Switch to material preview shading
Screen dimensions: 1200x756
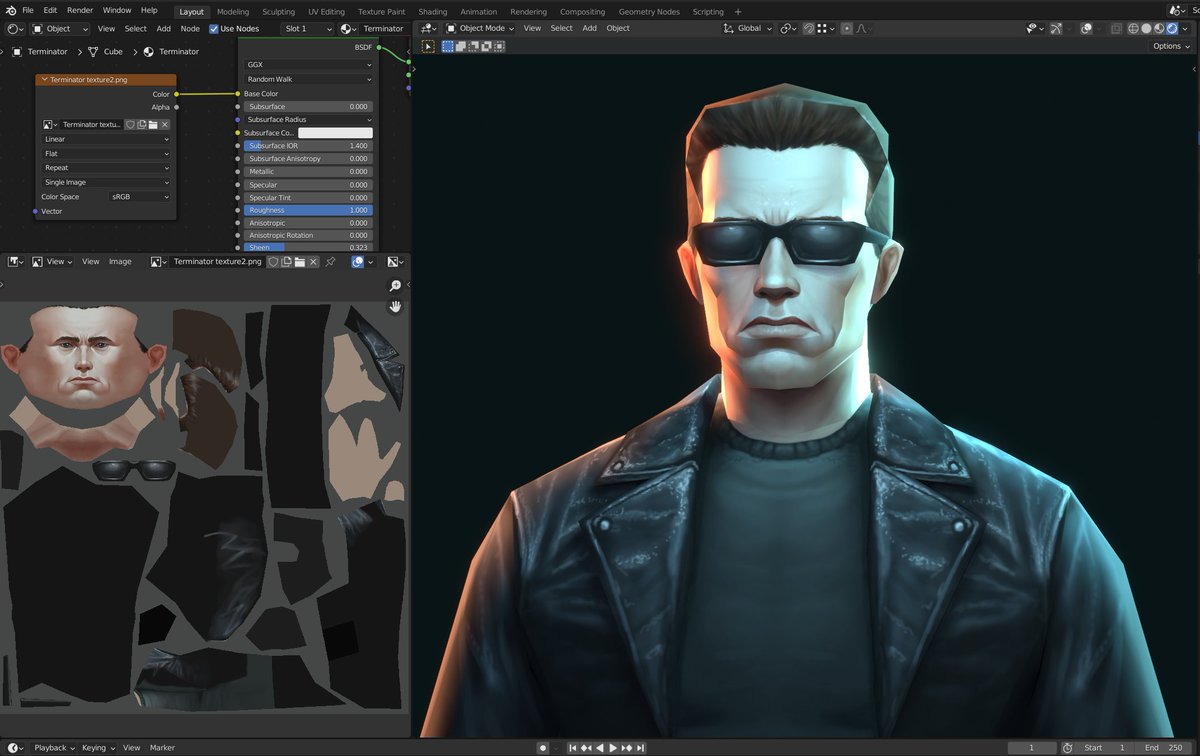[x=1159, y=28]
